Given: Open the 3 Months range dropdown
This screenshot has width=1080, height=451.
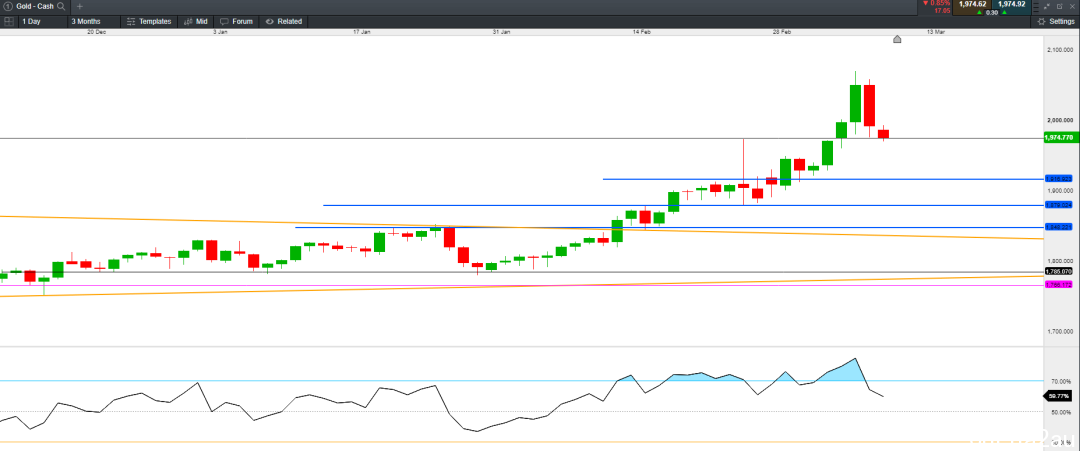Looking at the screenshot, I should pos(93,21).
